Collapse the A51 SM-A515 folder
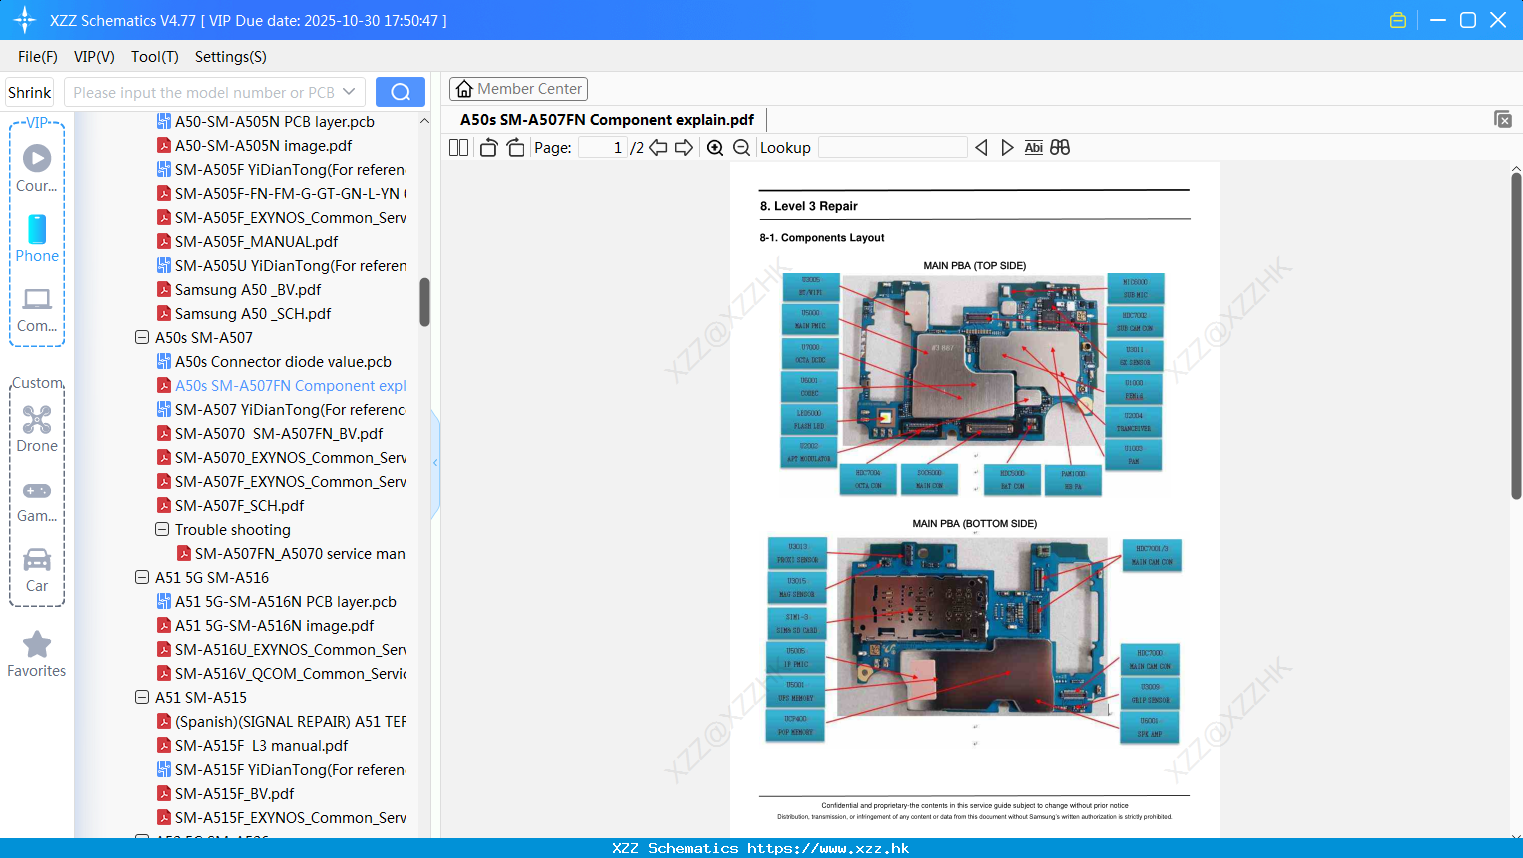 coord(142,698)
